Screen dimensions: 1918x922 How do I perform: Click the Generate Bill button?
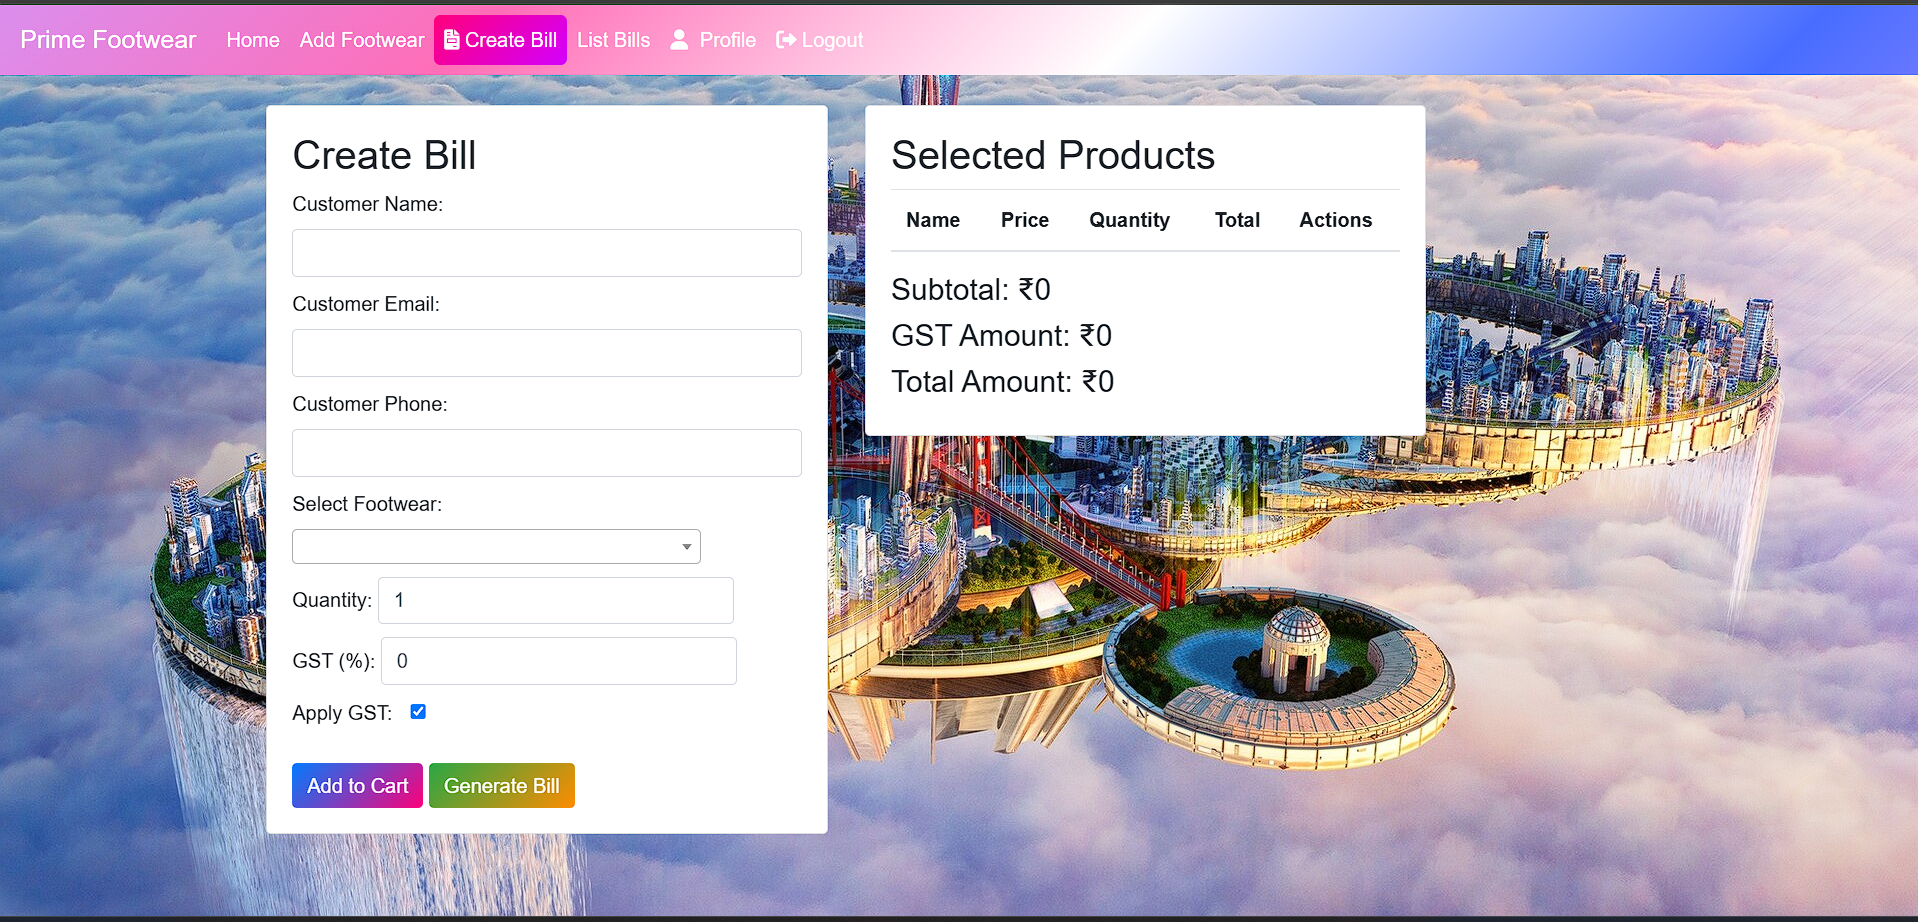click(x=501, y=786)
